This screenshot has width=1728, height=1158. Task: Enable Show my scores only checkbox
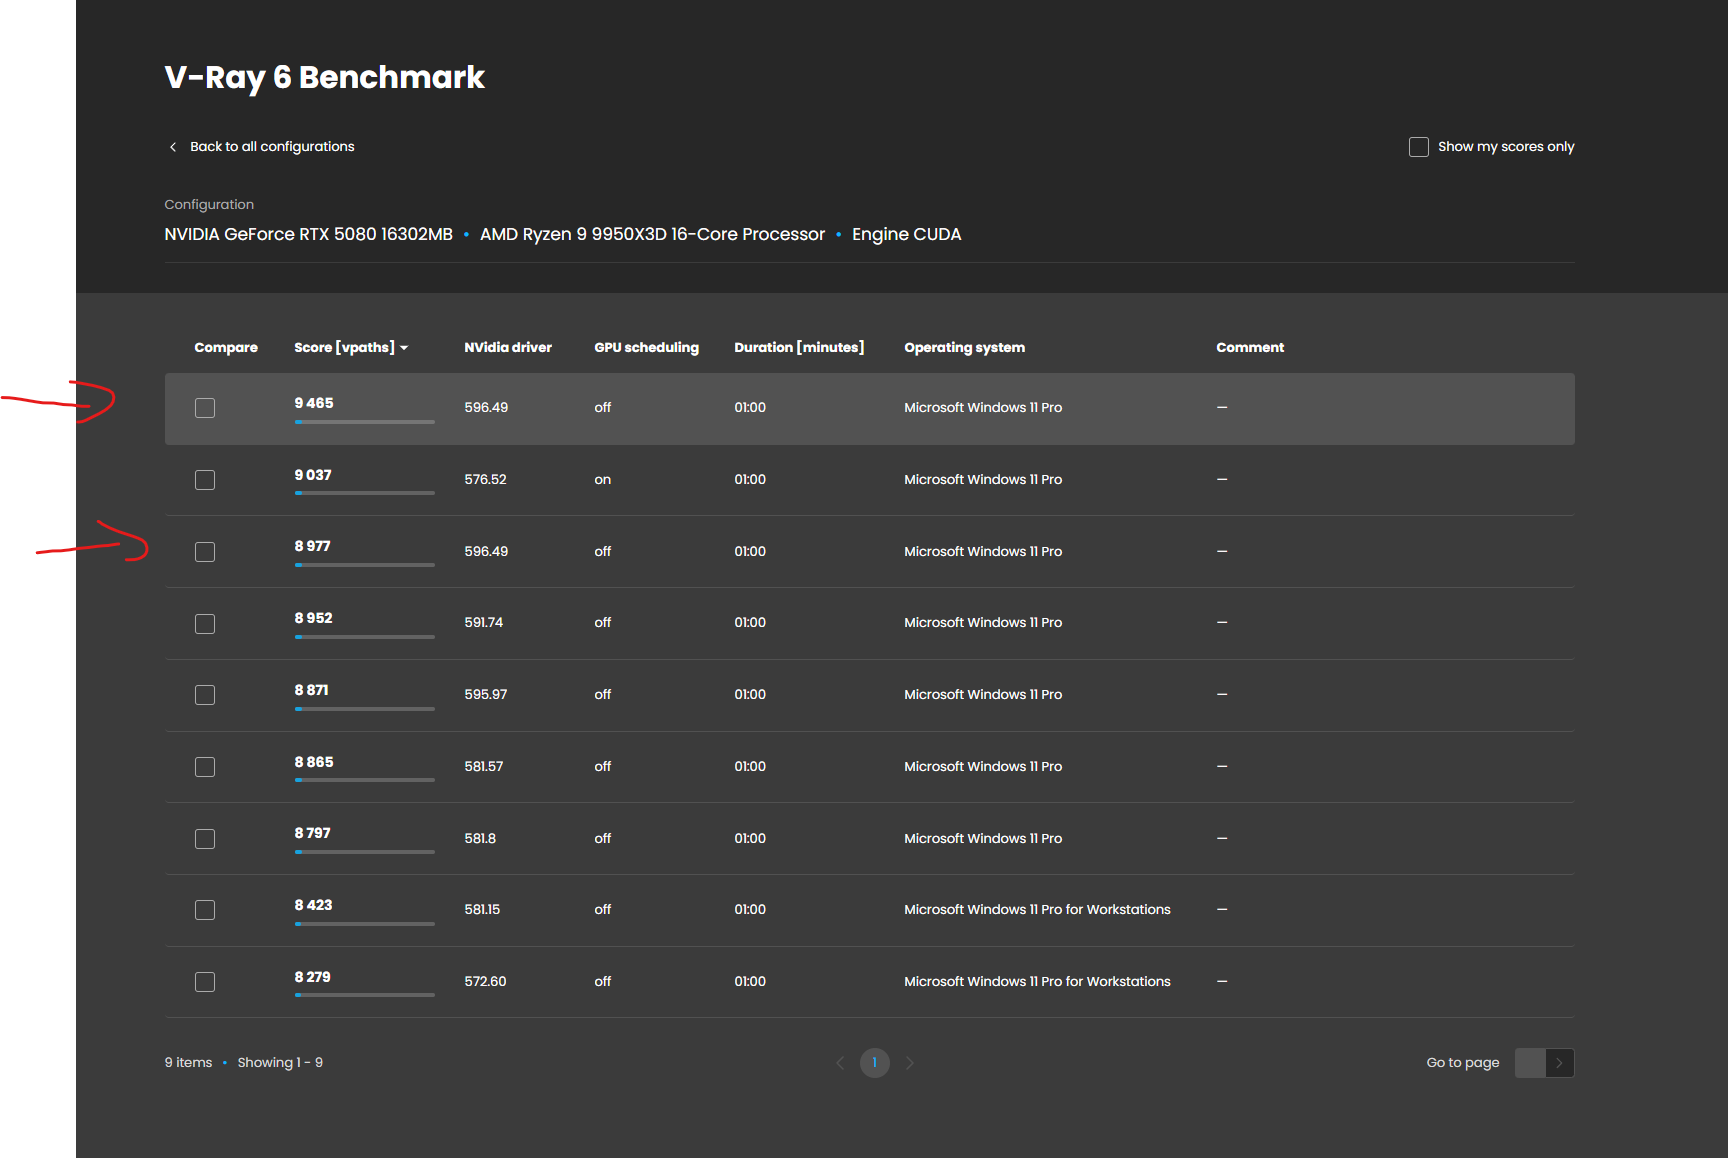[1418, 147]
